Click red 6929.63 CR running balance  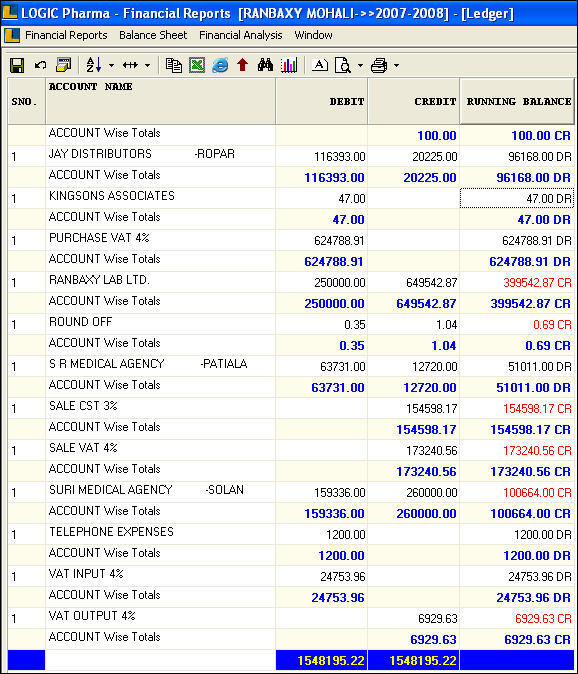pos(543,619)
